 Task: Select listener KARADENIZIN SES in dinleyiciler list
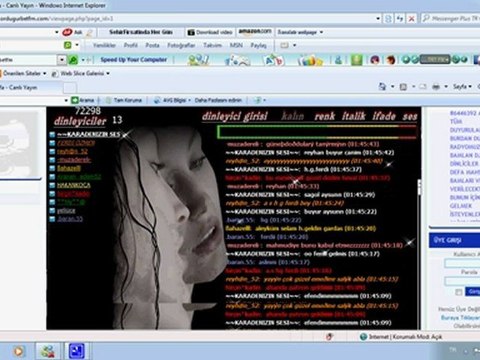[89, 134]
